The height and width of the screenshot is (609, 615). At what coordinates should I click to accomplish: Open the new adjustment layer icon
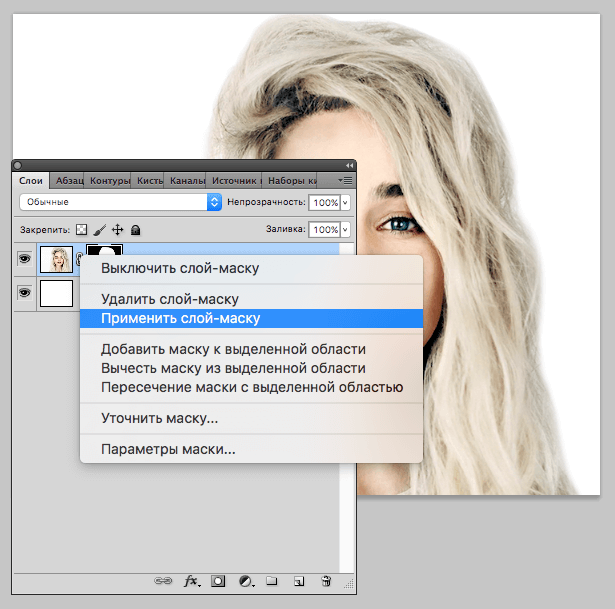pos(246,581)
